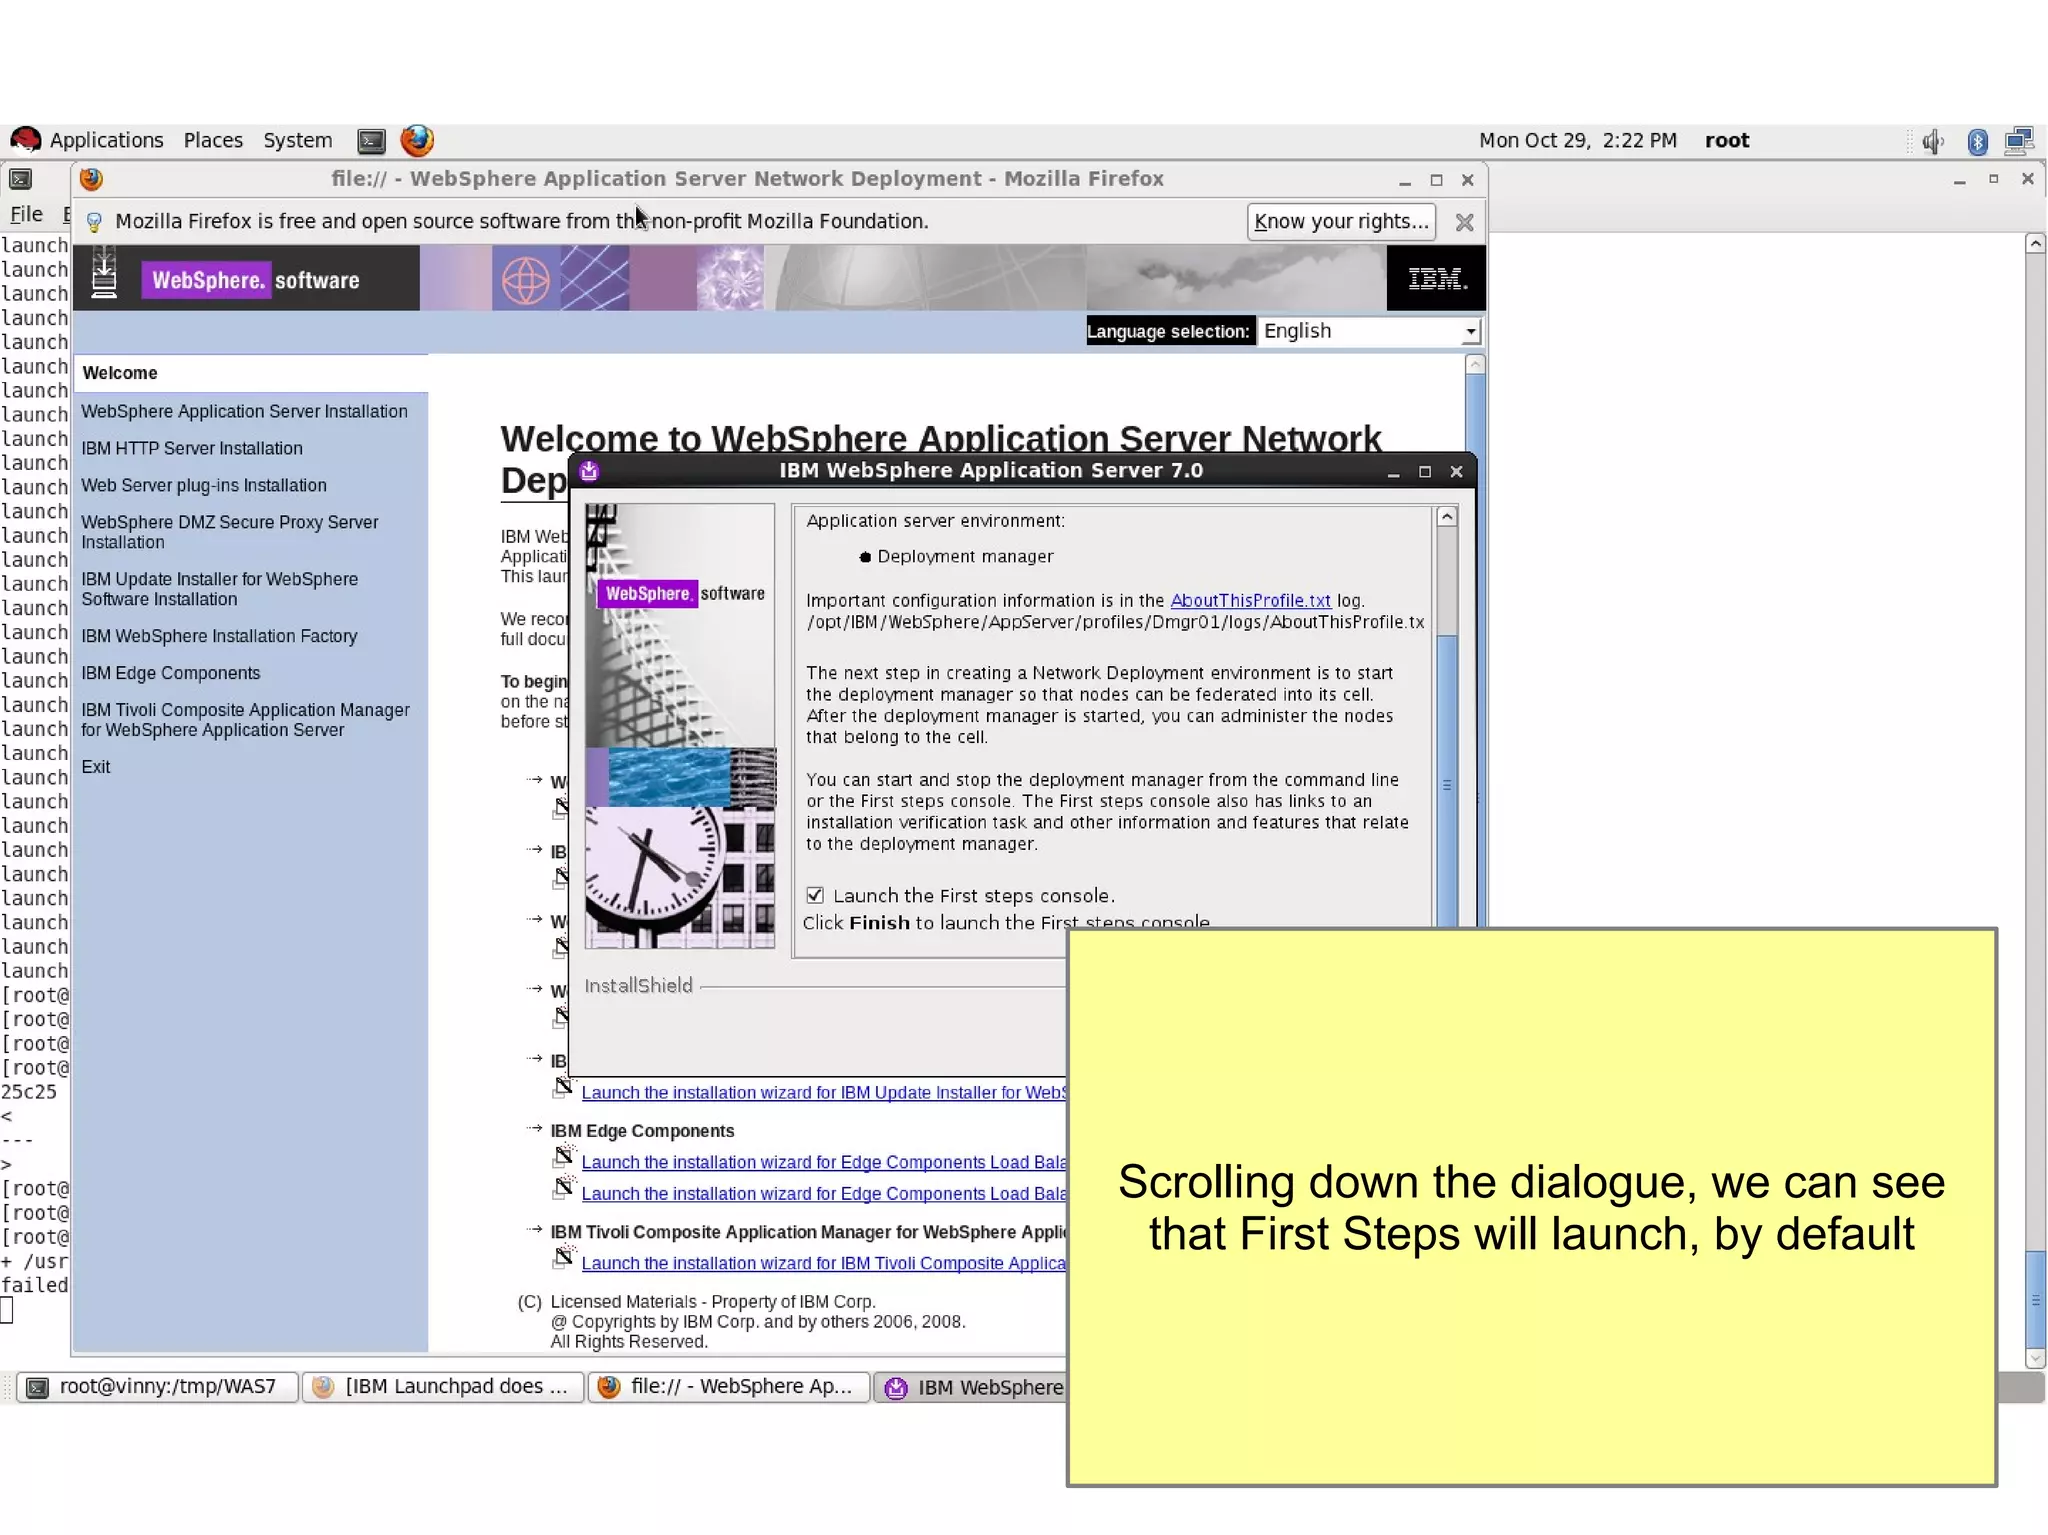Click the Know your rights... button

tap(1341, 221)
